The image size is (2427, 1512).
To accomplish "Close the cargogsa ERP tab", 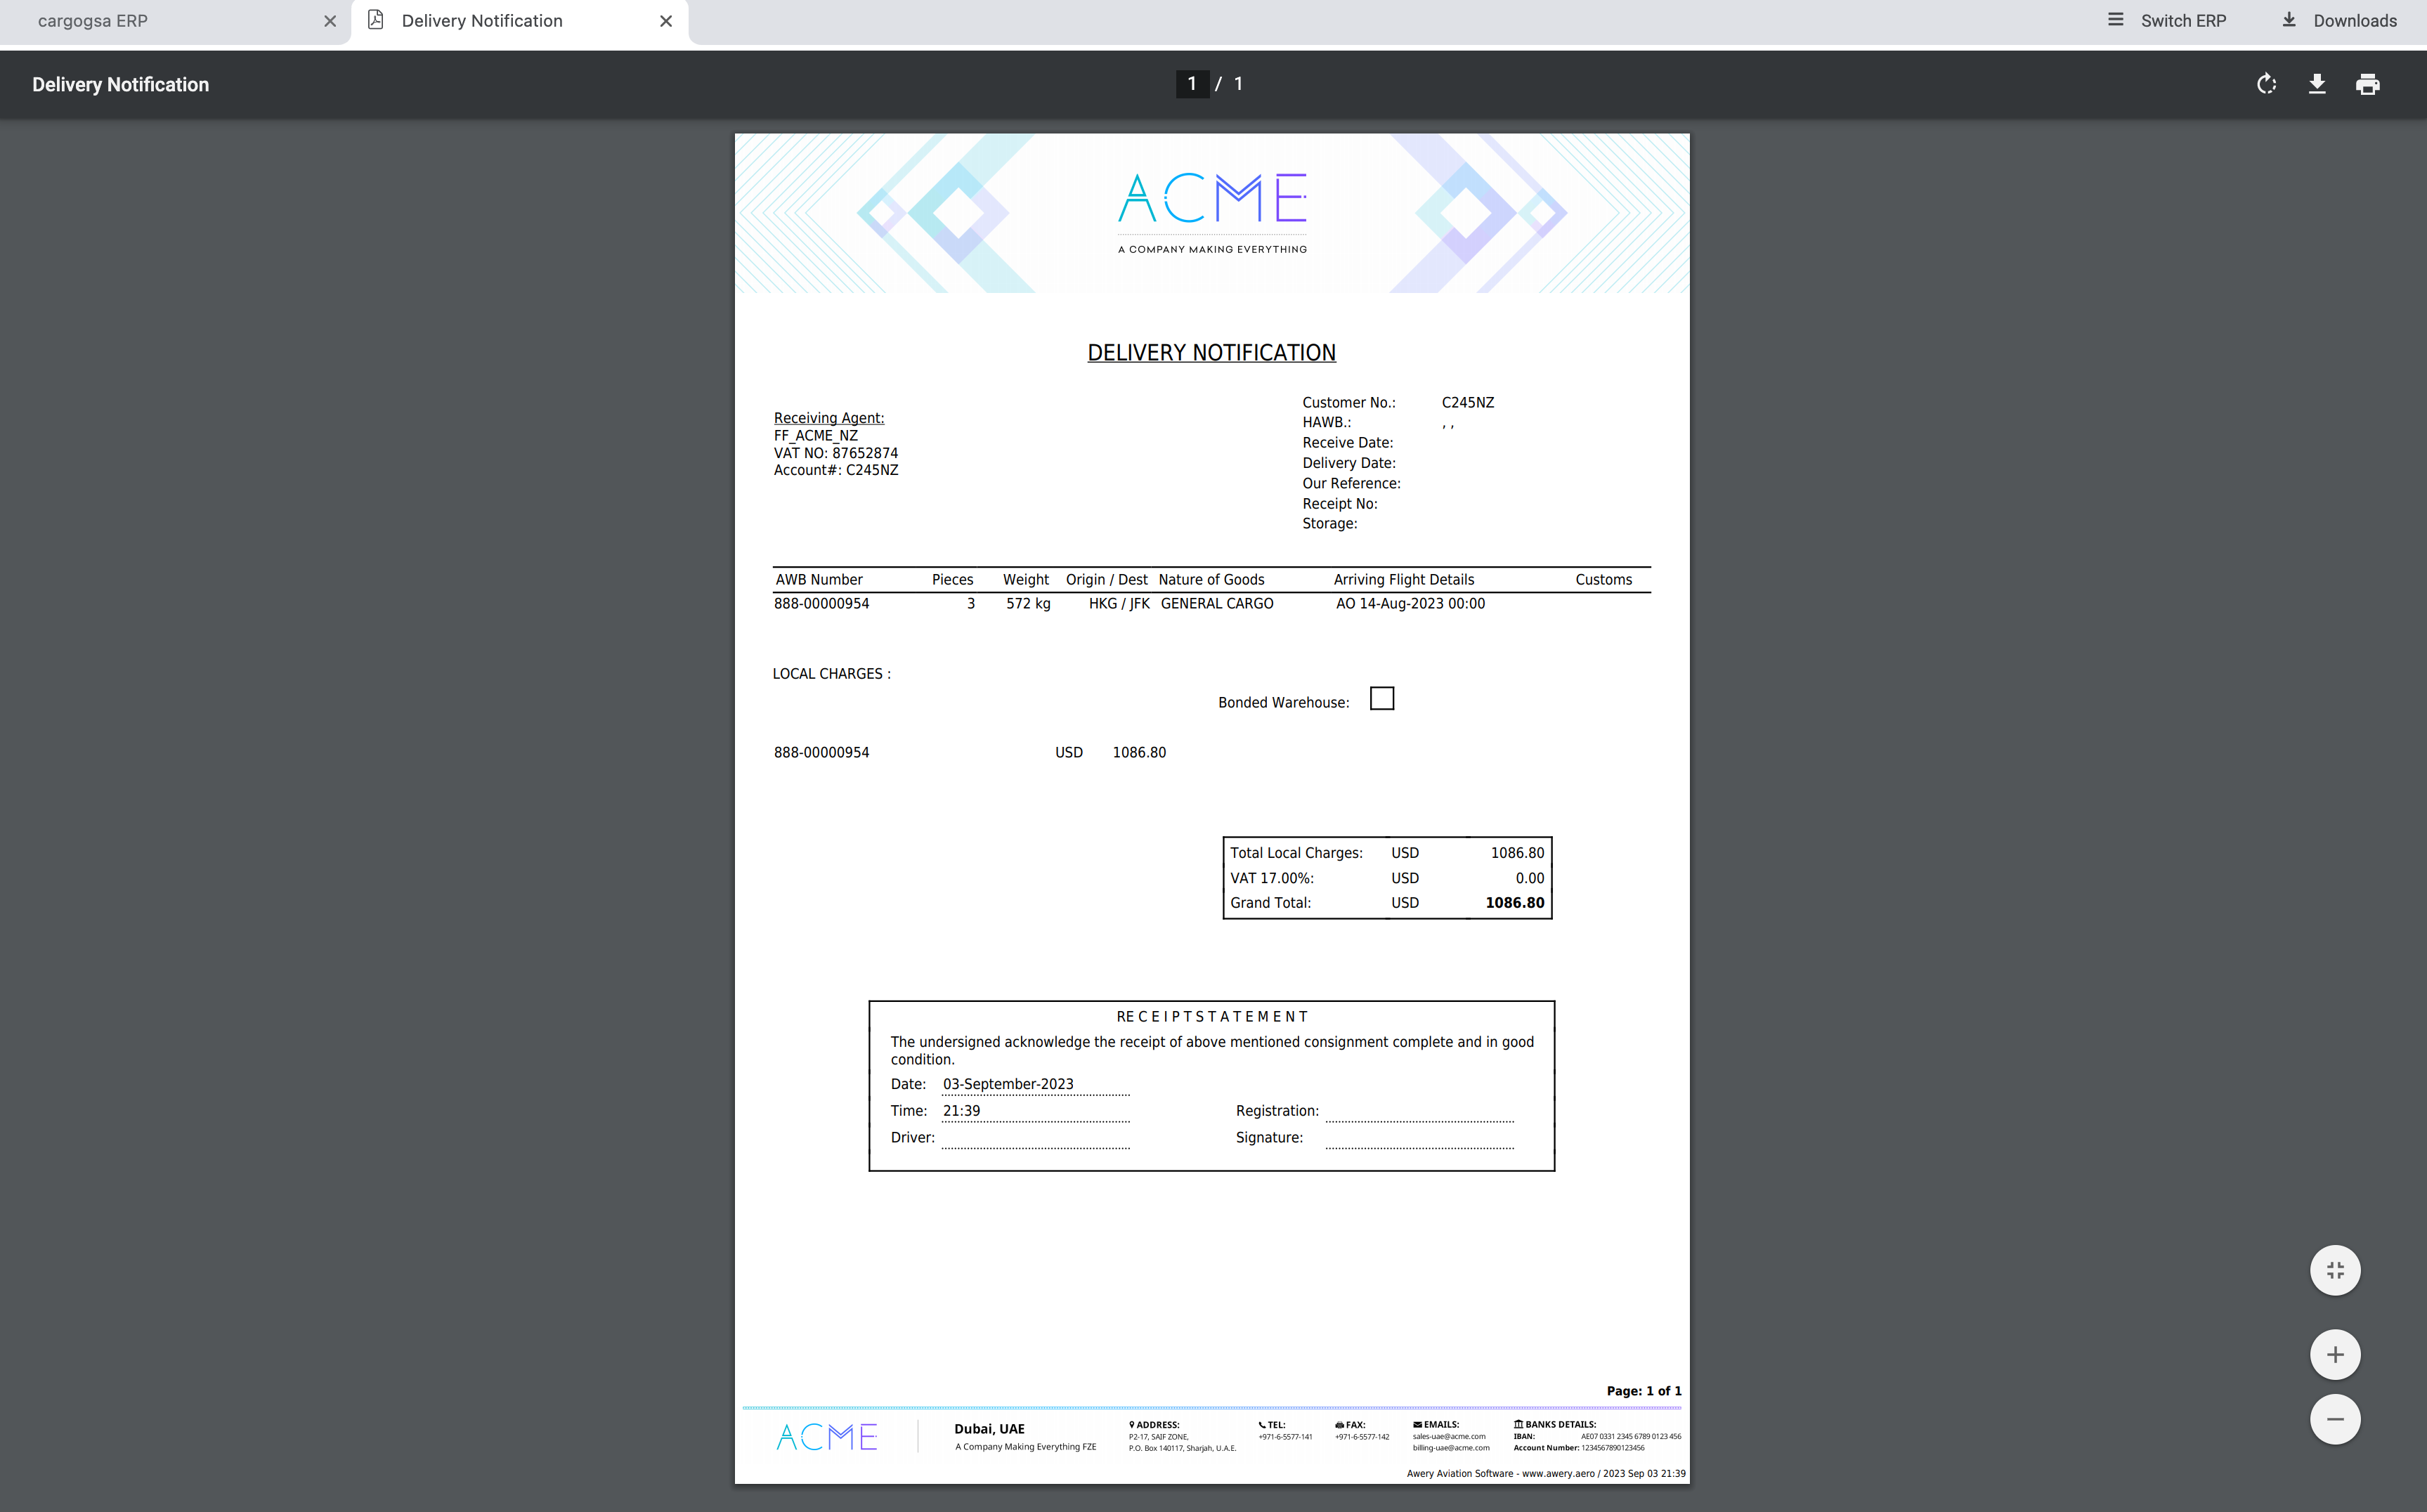I will (x=330, y=21).
